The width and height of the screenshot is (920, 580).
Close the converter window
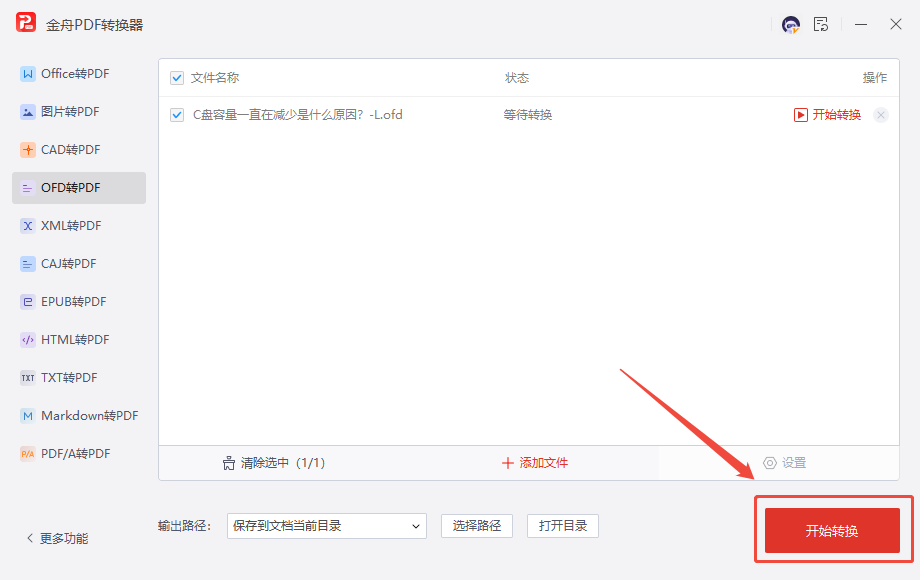tap(895, 24)
